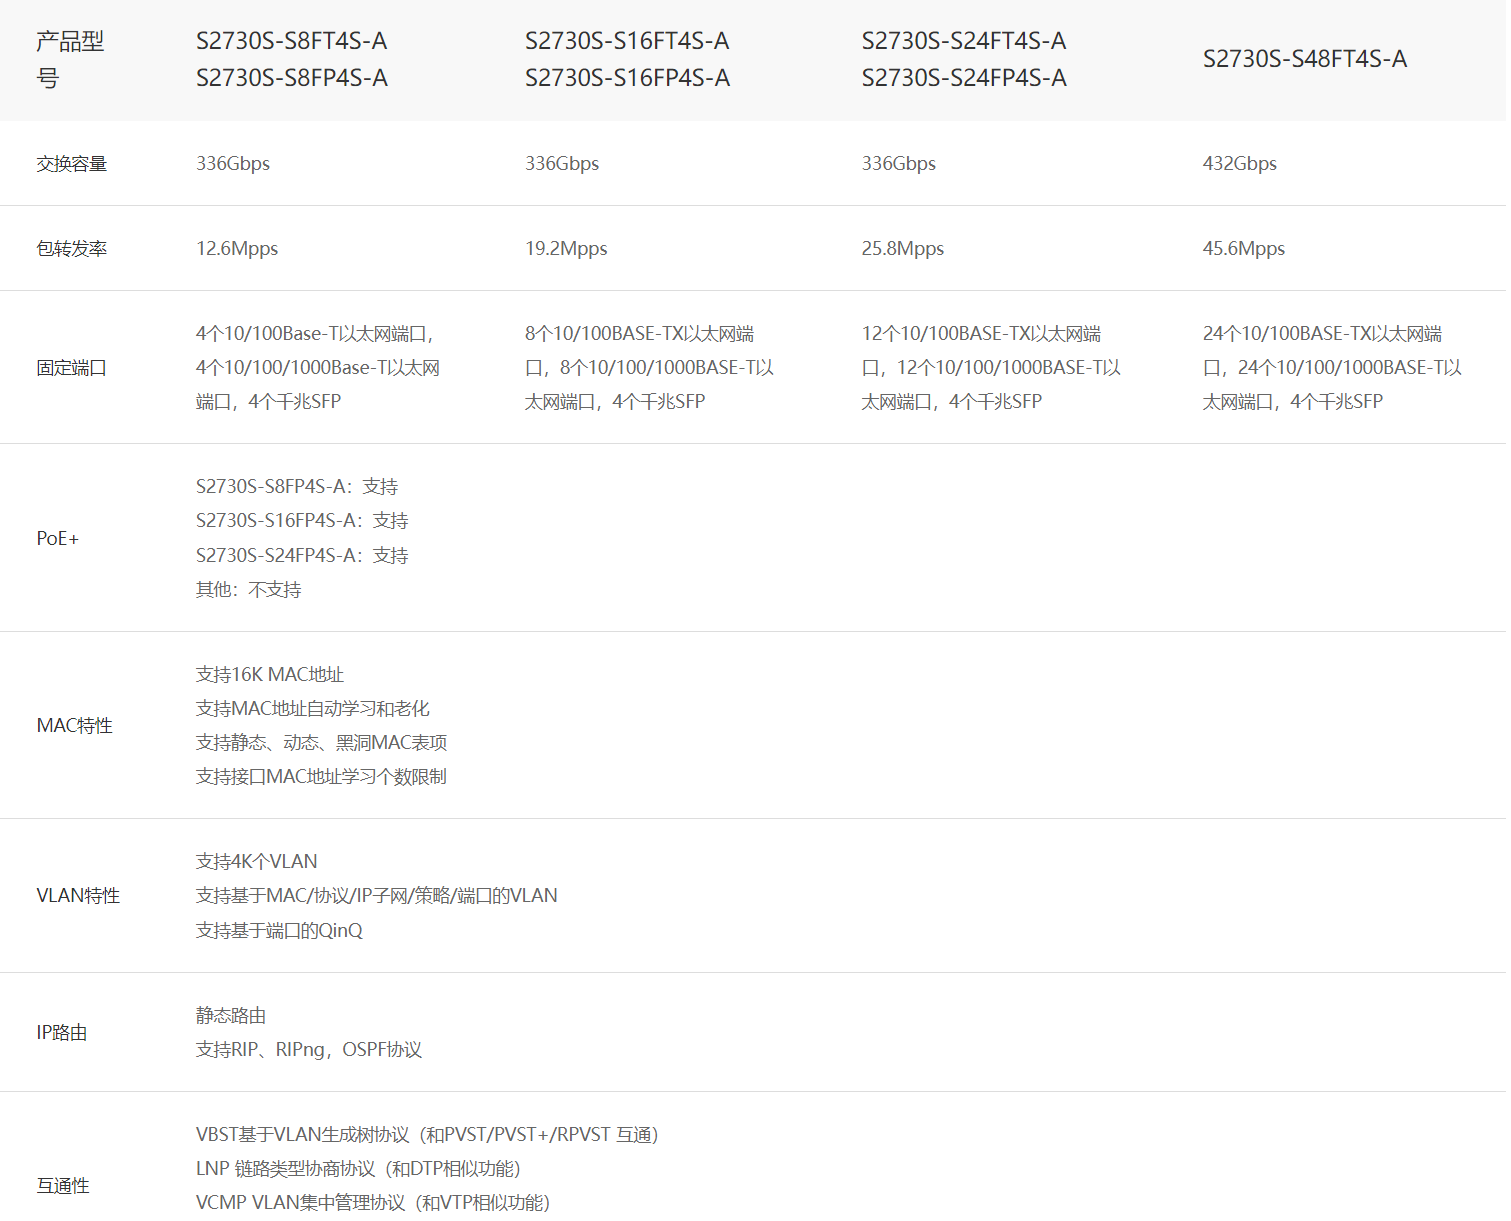The image size is (1511, 1221).
Task: Click the 固定端口 row label
Action: click(x=71, y=368)
